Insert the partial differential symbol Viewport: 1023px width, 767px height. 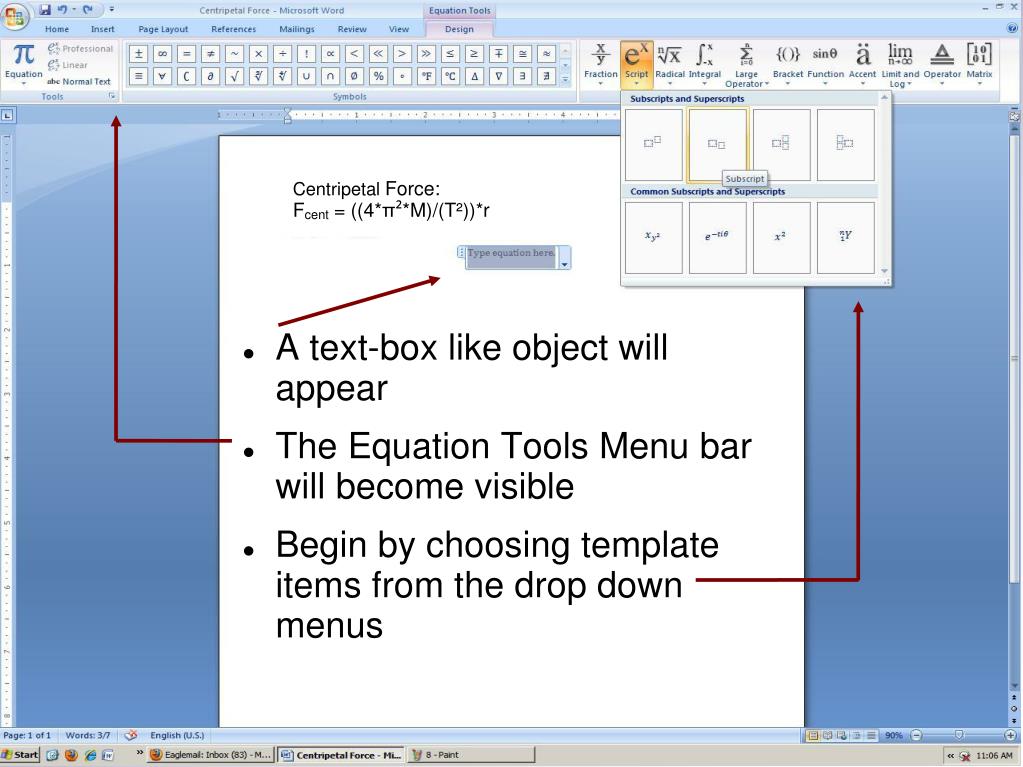(x=210, y=76)
